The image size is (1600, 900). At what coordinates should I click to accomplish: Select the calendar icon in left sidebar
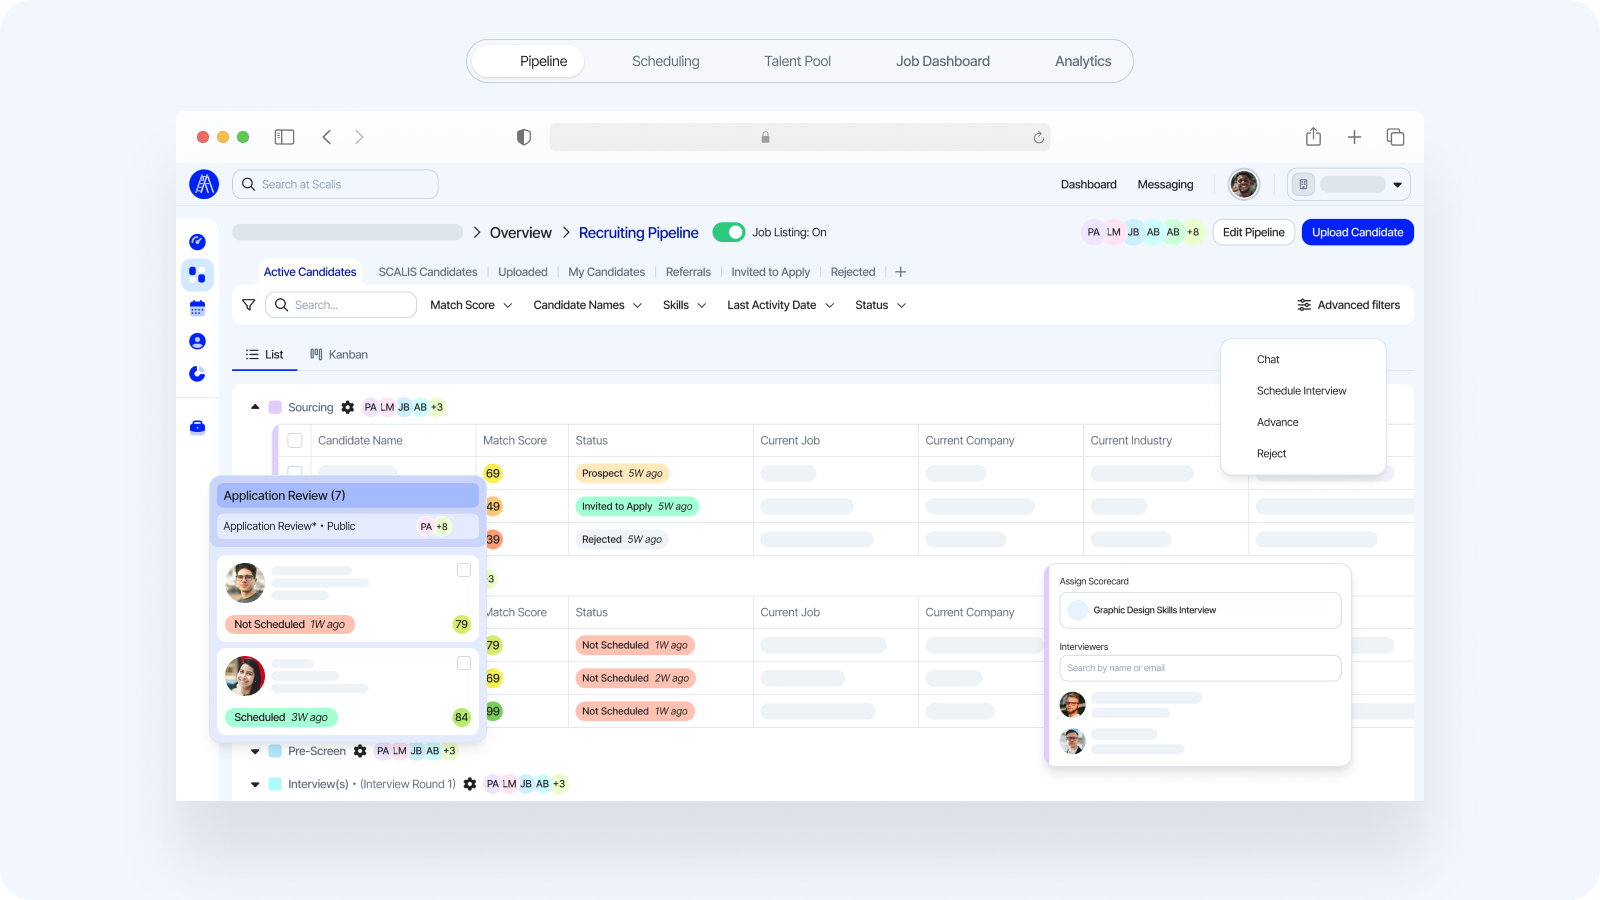coord(197,307)
